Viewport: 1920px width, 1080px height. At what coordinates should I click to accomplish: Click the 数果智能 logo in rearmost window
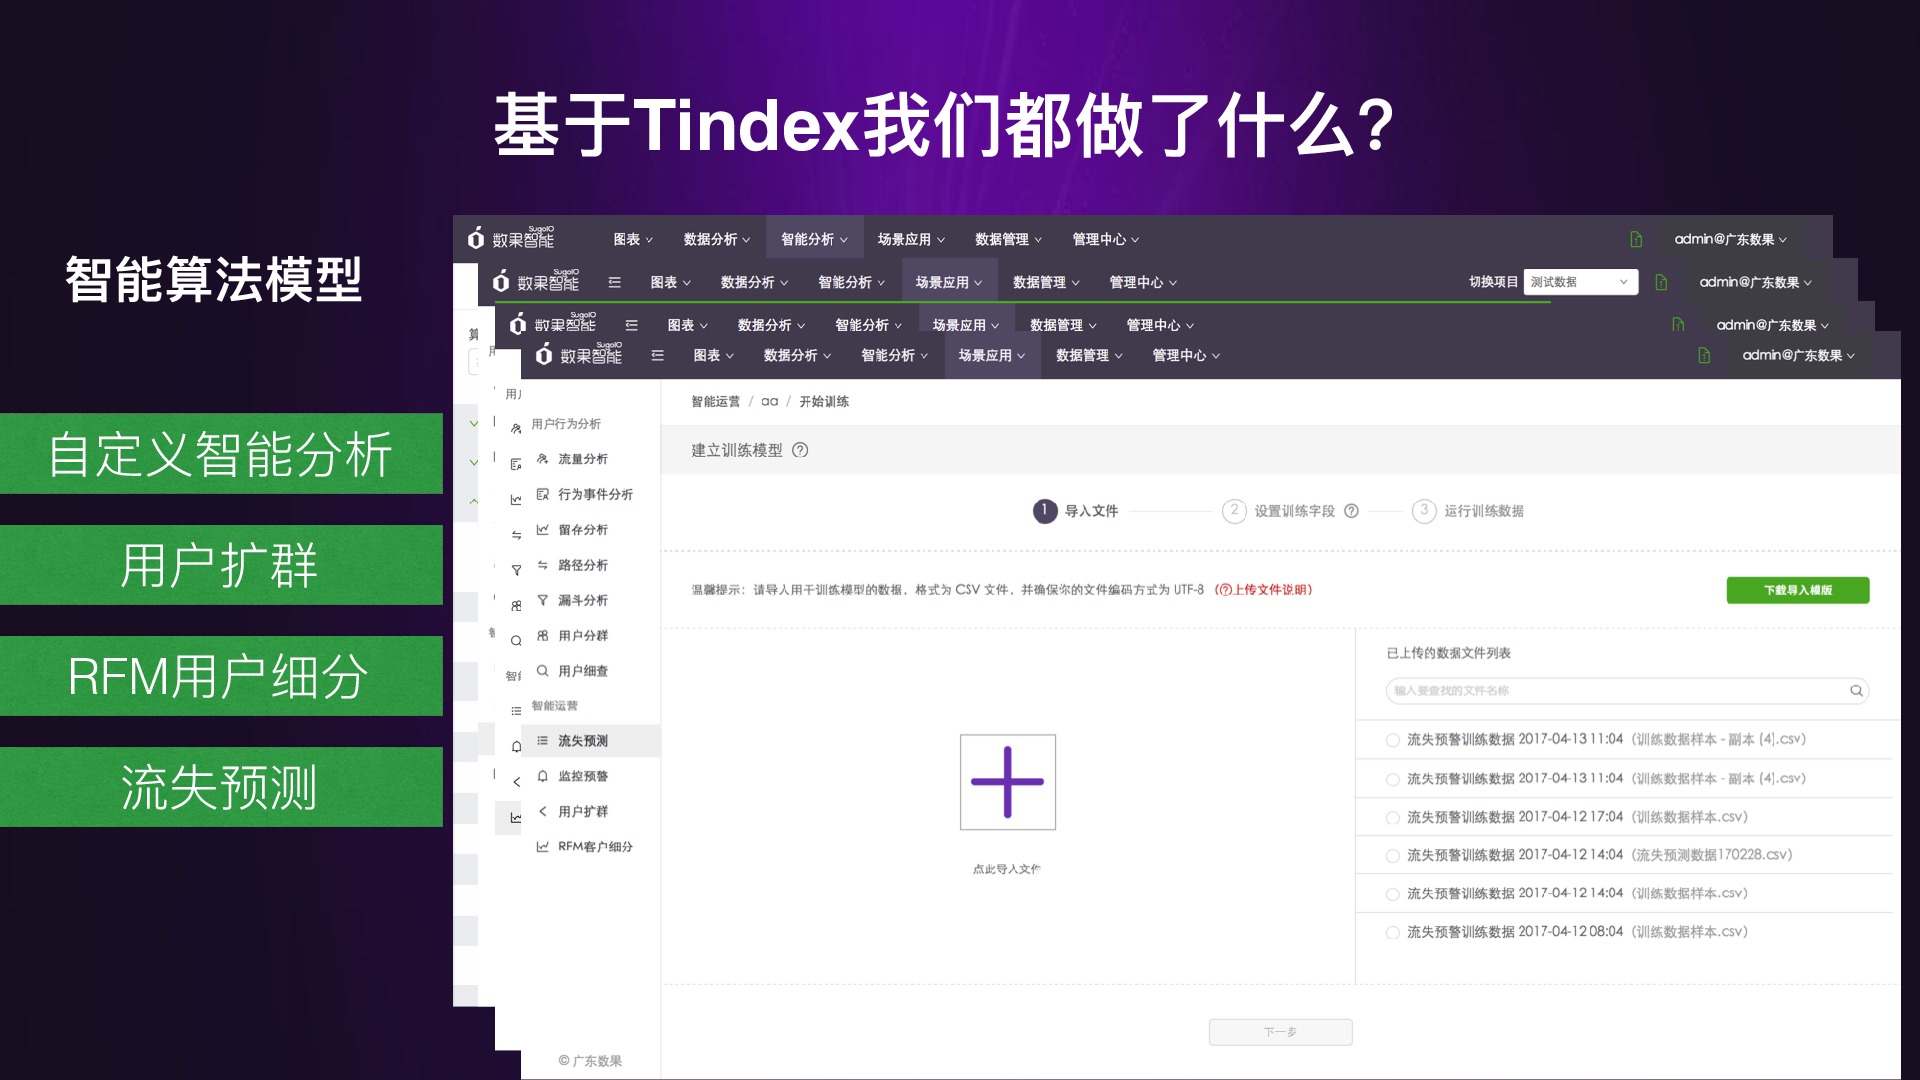click(511, 238)
